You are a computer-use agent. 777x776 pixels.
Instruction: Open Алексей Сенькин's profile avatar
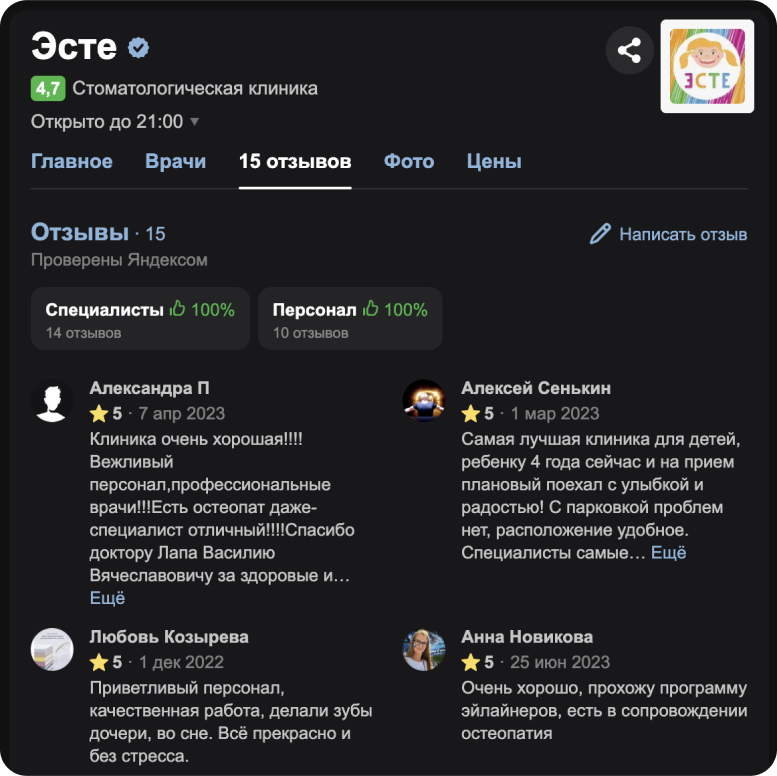pyautogui.click(x=424, y=400)
